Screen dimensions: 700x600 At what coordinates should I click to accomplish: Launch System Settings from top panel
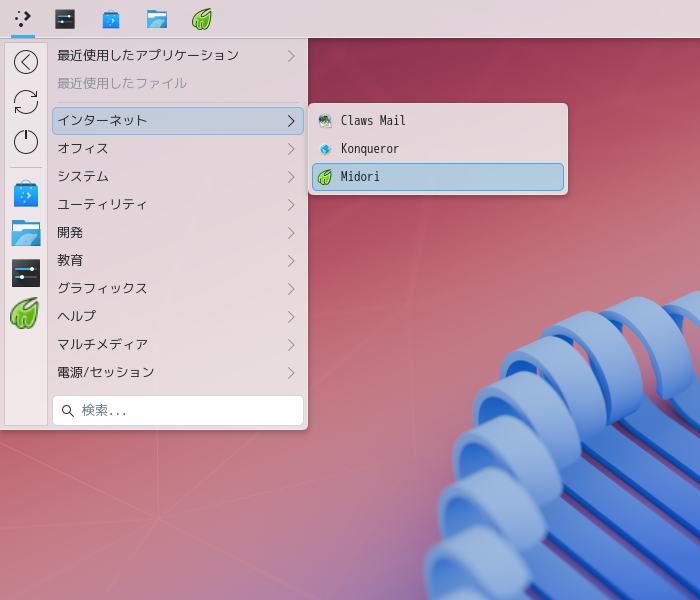(x=65, y=19)
